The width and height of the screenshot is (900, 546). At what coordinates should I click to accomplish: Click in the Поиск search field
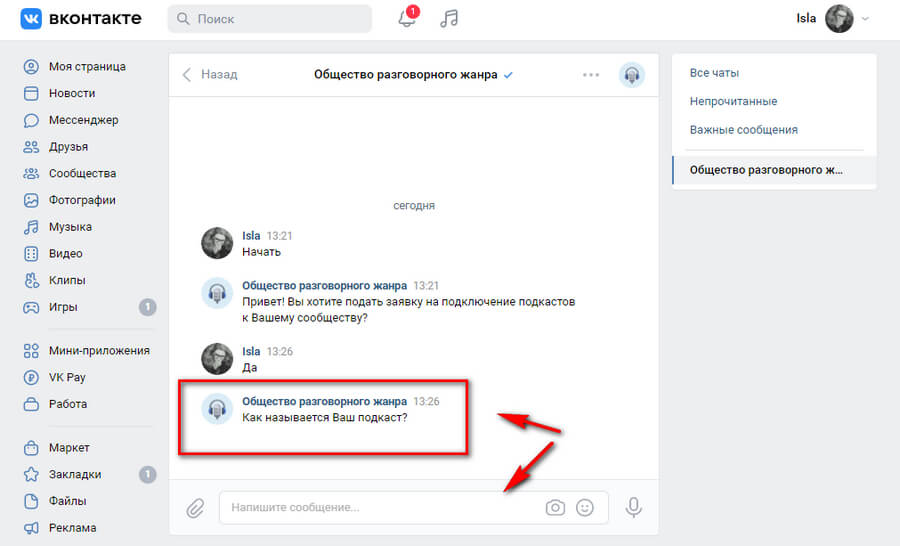(270, 19)
